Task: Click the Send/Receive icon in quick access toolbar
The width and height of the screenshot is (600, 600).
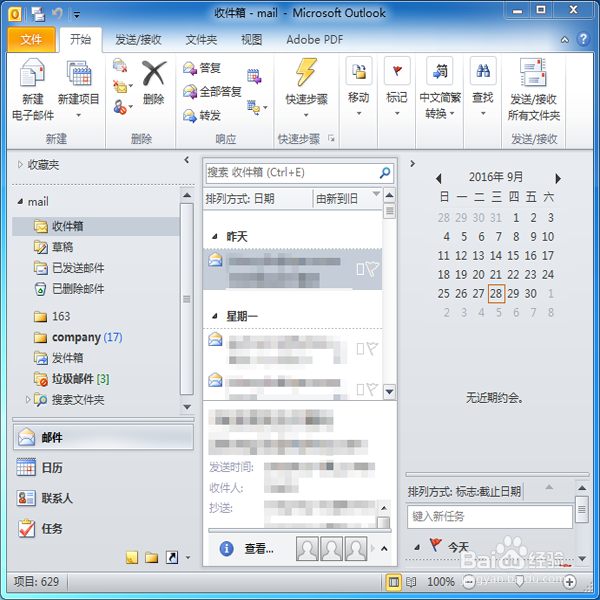Action: 38,15
